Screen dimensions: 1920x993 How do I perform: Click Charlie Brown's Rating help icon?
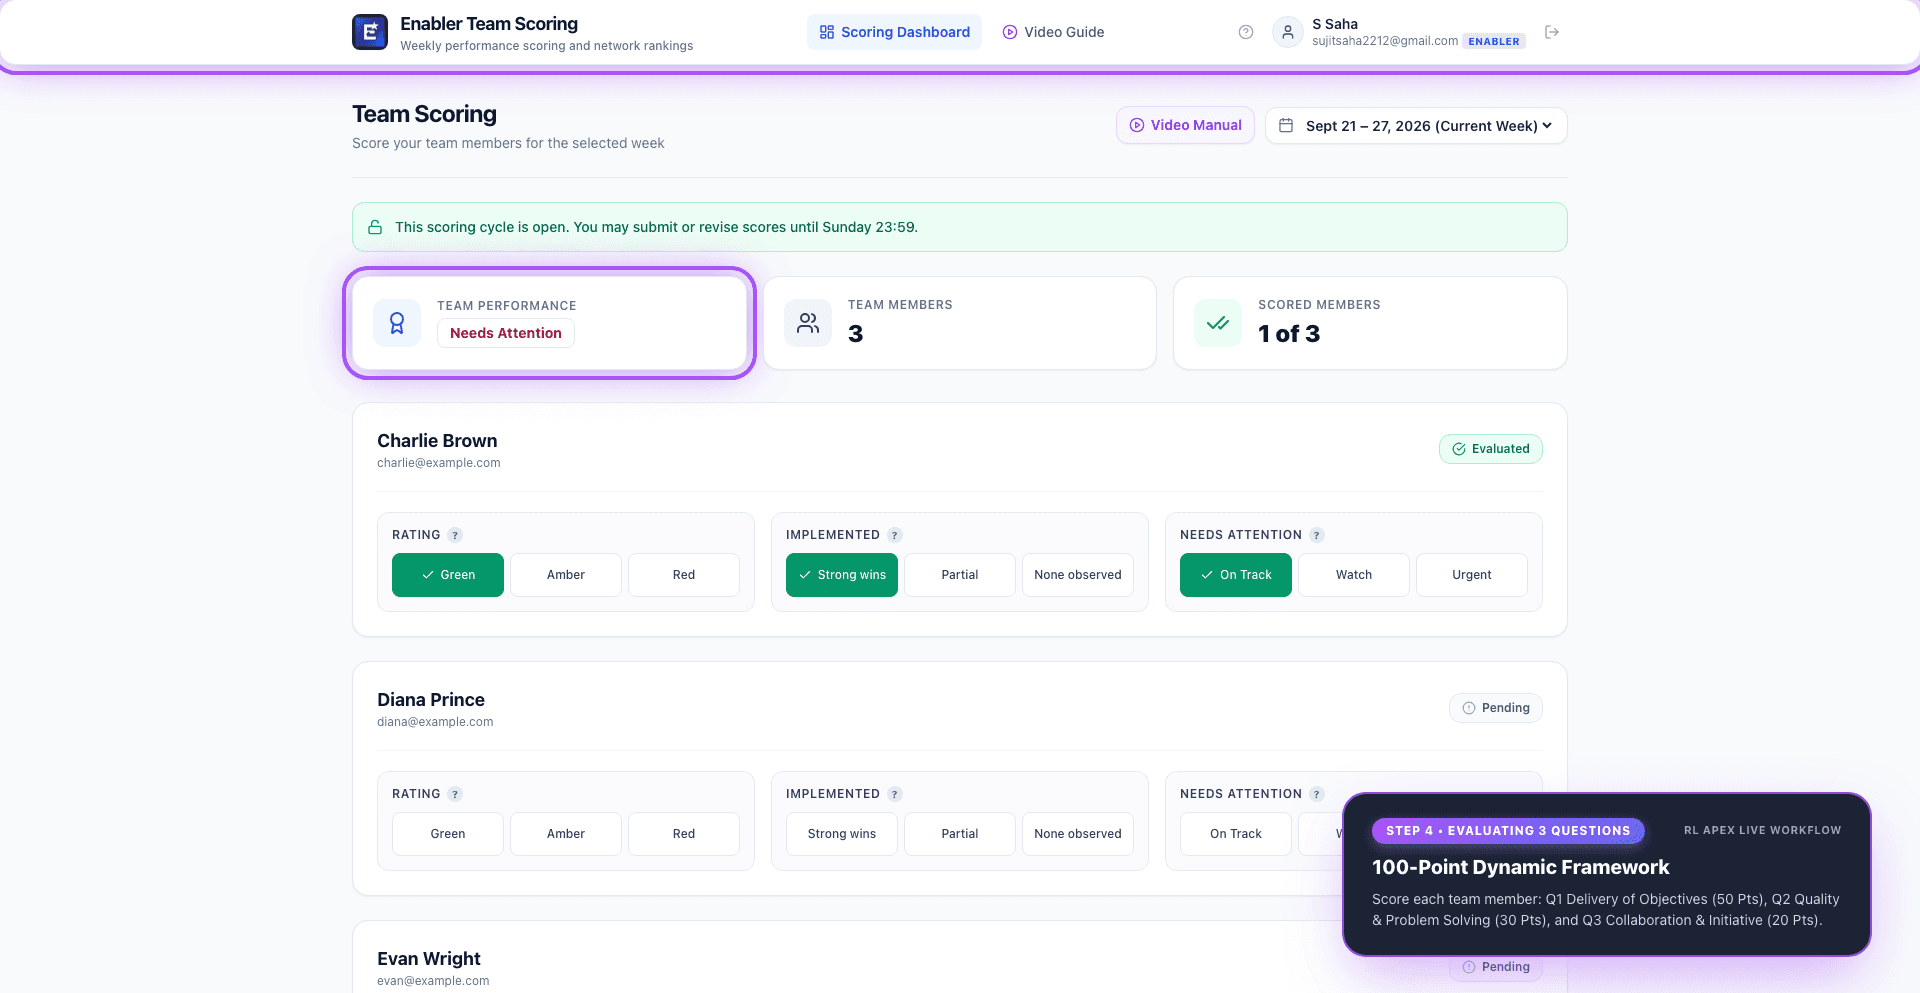455,535
